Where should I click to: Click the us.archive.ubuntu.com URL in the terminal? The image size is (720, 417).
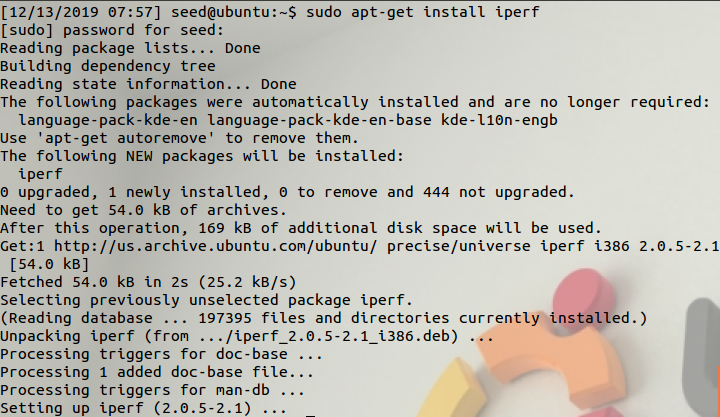coord(215,246)
